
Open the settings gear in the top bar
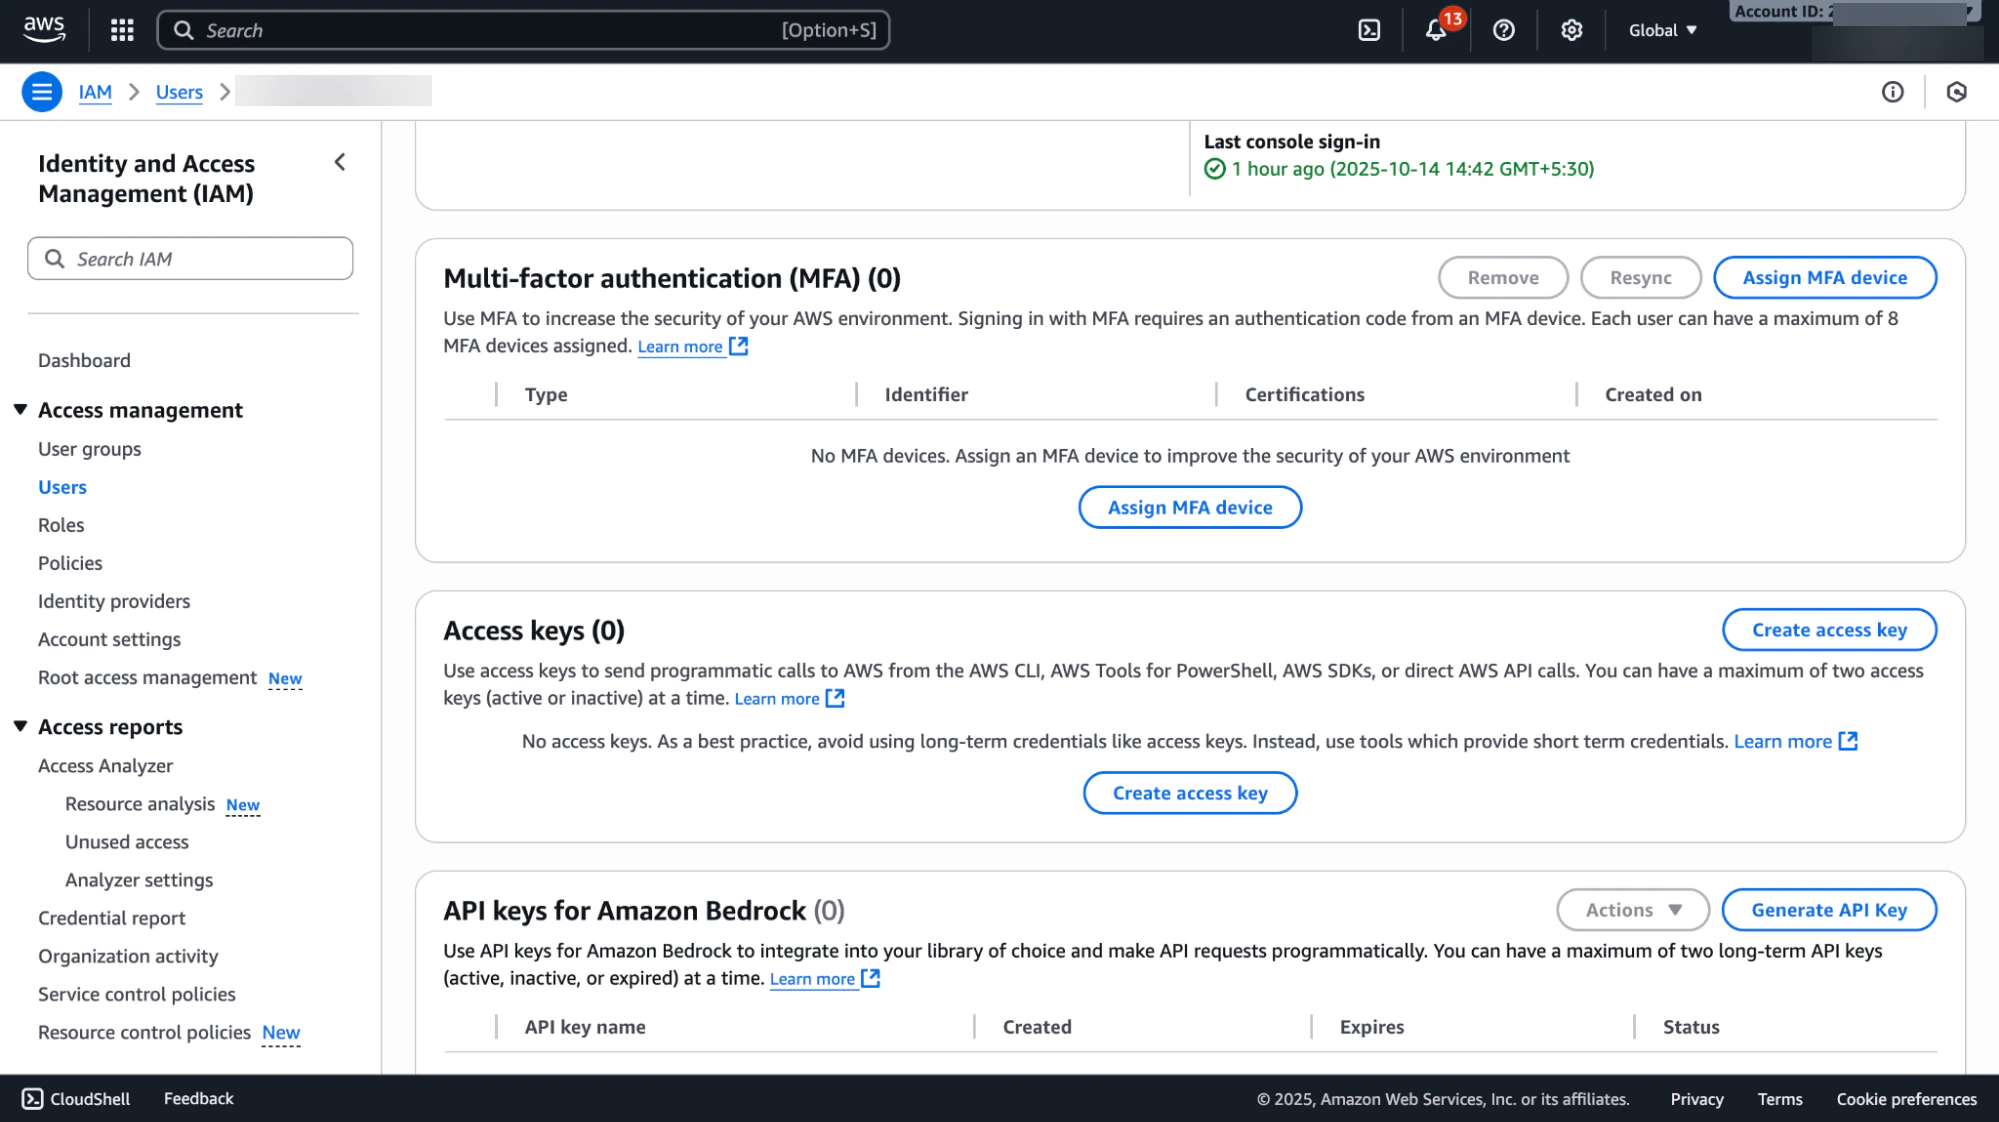(x=1570, y=30)
